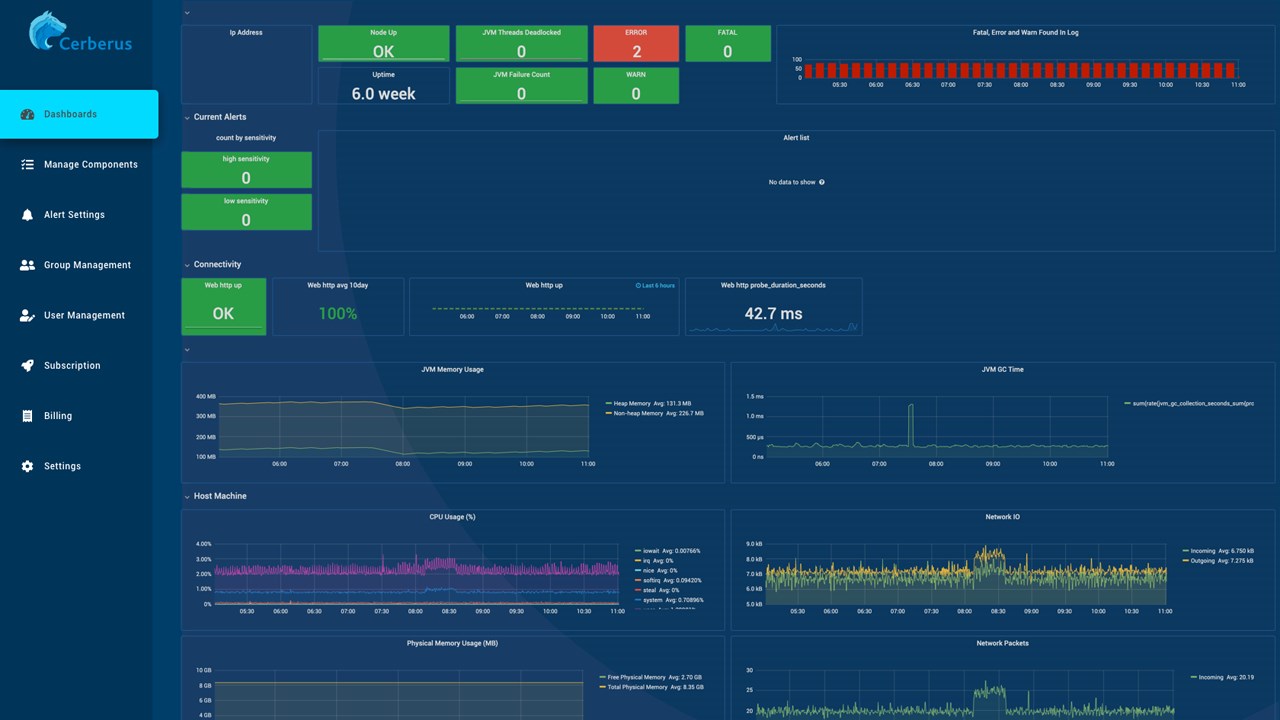1280x720 pixels.
Task: Open Physical Memory Usage (MB) panel title
Action: tap(452, 643)
